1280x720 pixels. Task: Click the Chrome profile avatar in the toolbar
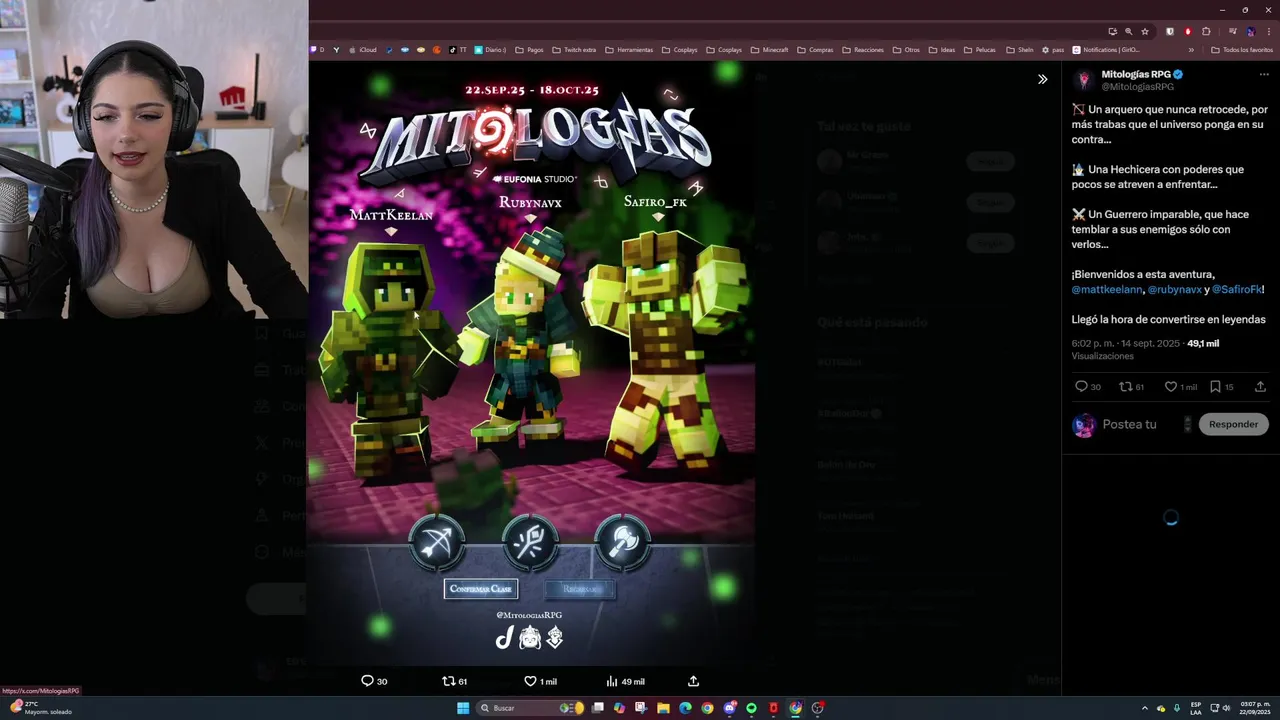(x=1250, y=31)
